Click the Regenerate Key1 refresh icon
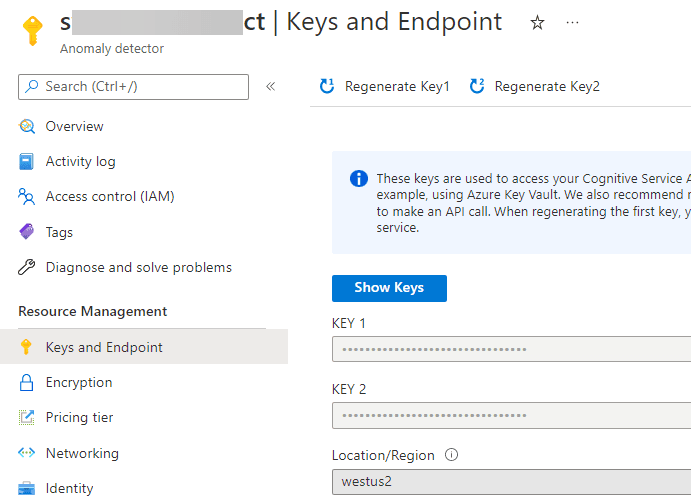 (x=327, y=86)
